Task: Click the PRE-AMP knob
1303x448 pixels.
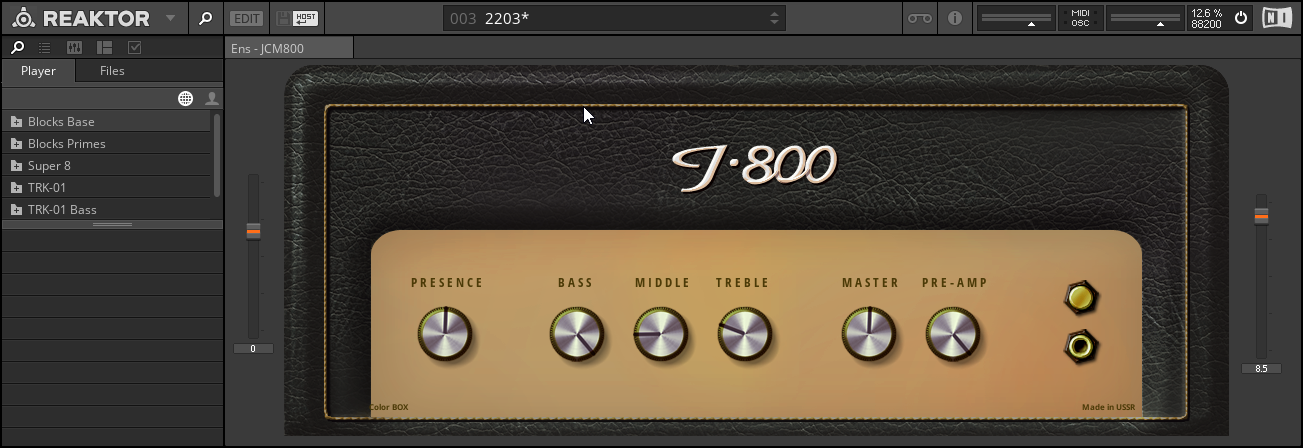Action: point(953,334)
